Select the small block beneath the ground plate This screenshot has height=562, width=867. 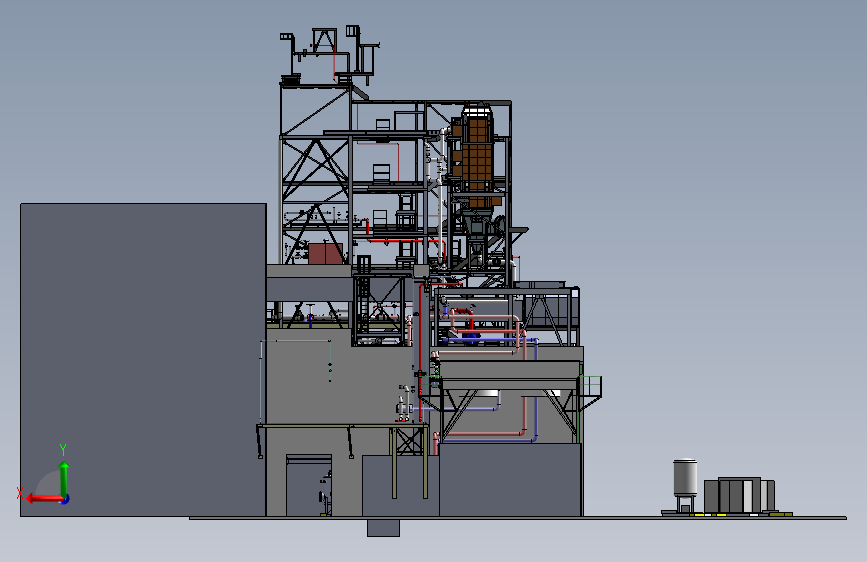point(383,528)
